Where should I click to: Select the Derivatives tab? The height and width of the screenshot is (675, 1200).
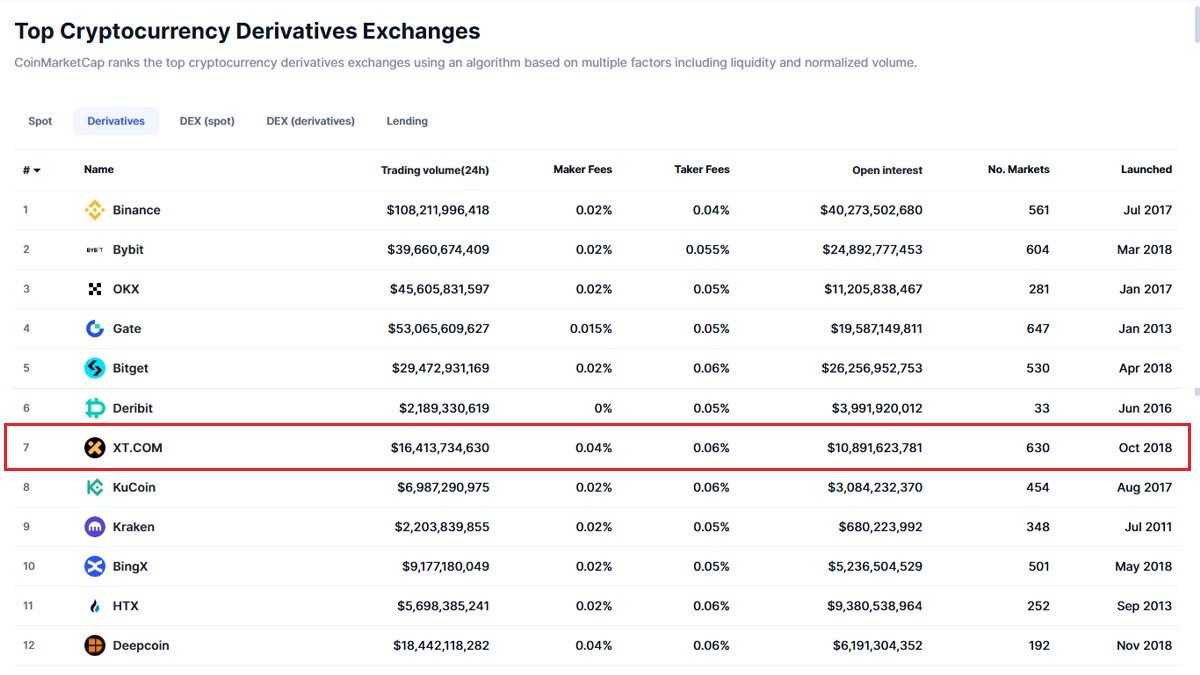[x=116, y=121]
